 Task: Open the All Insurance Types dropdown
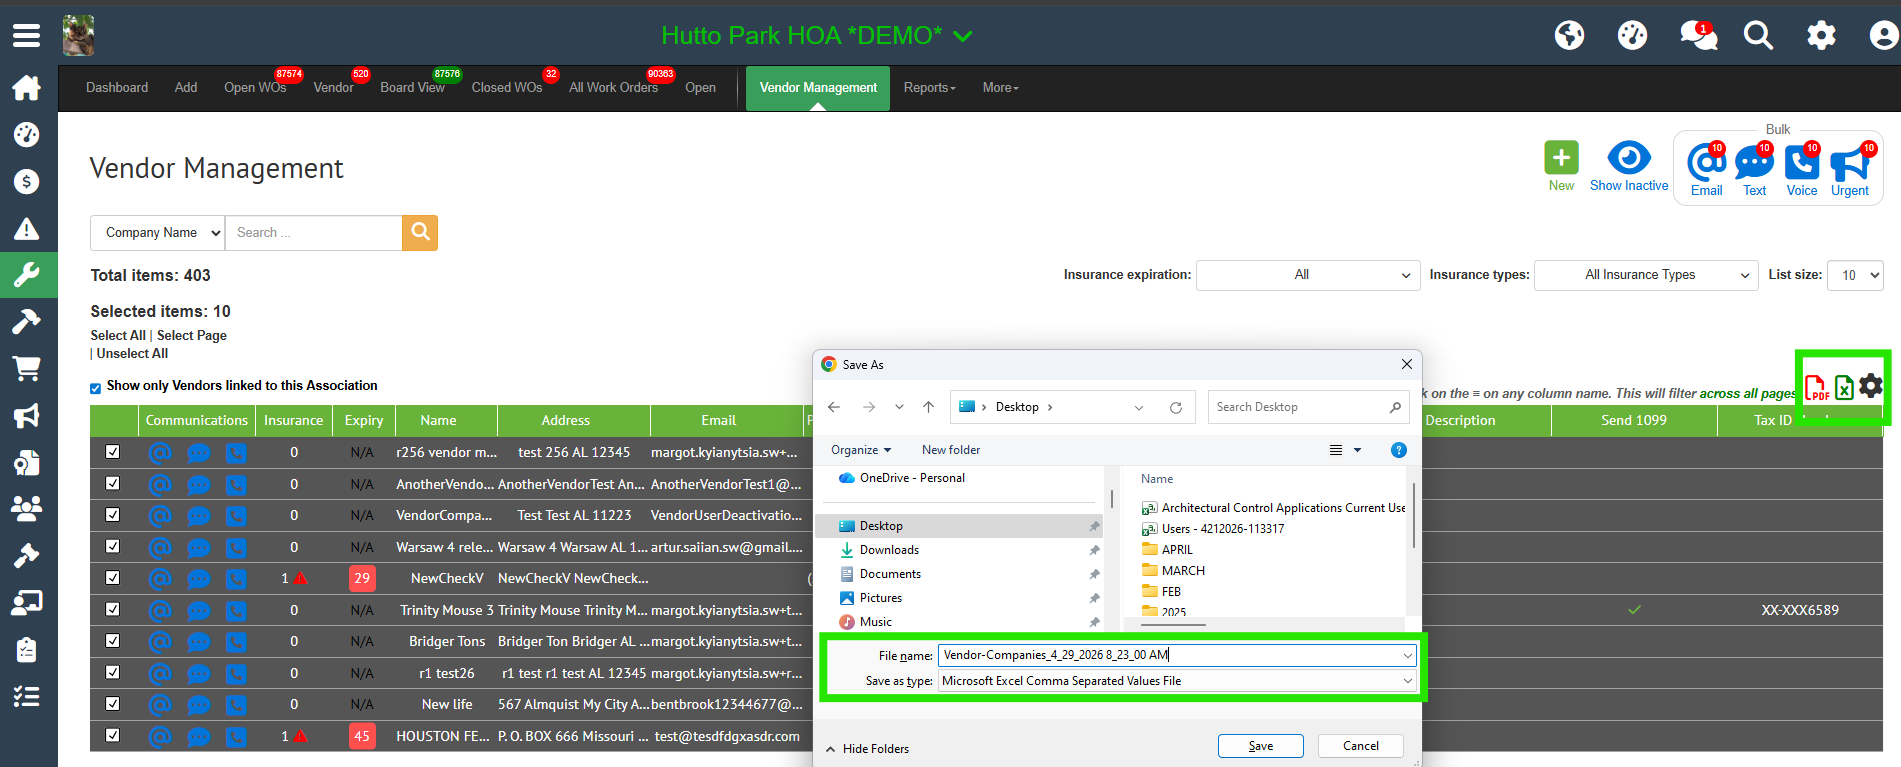[x=1645, y=275]
